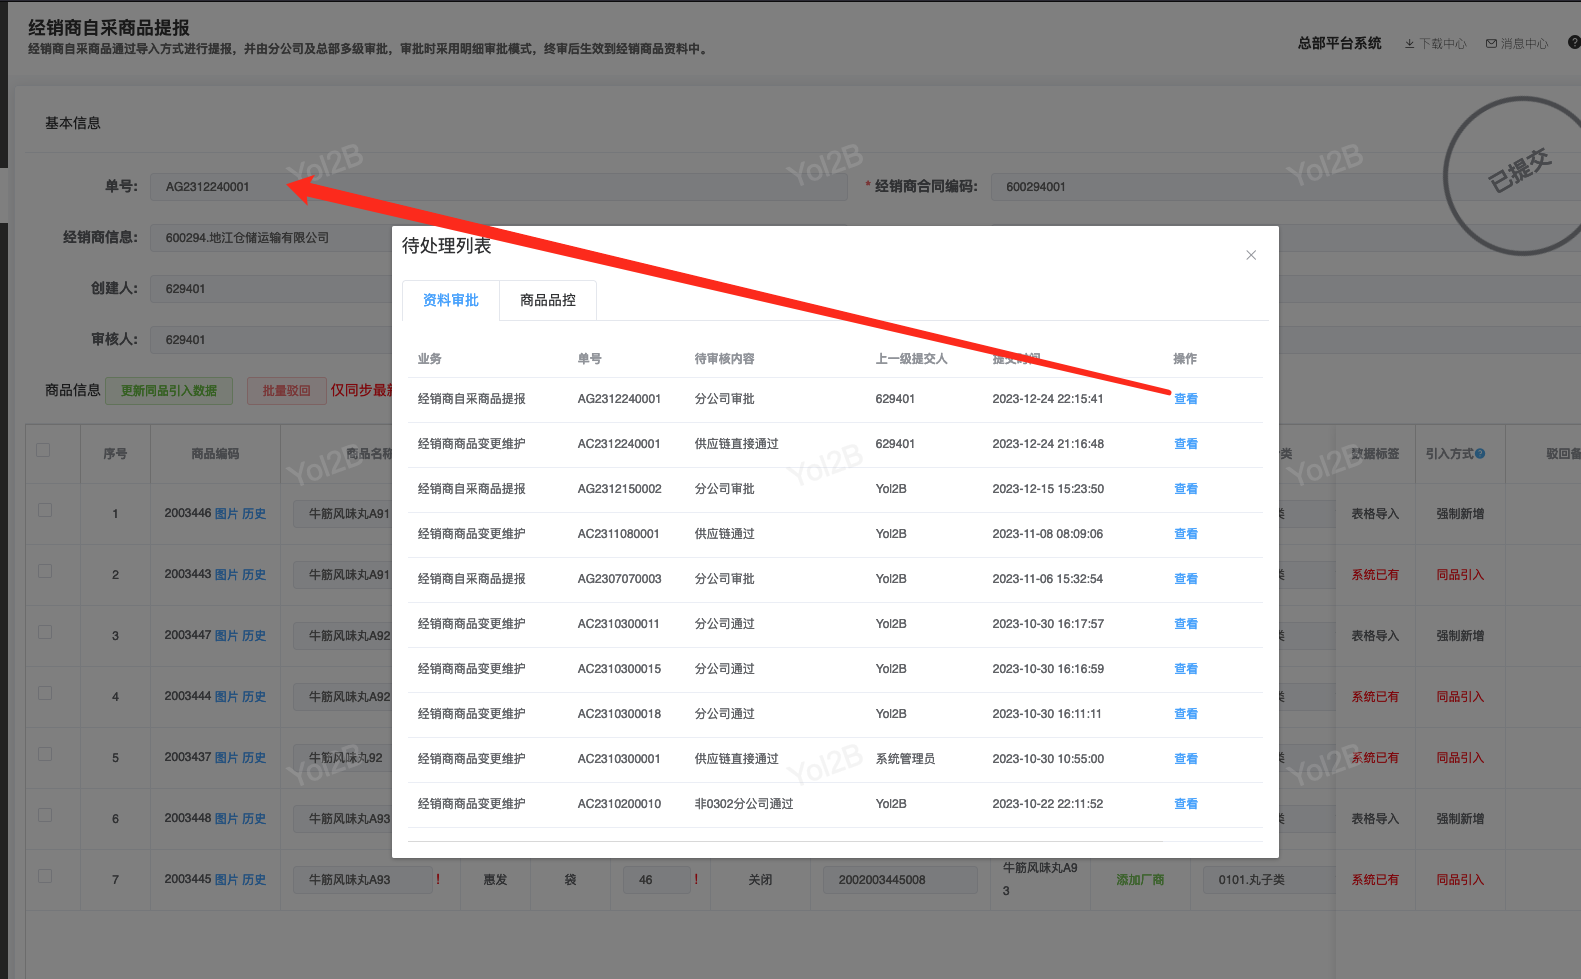Close the 待处理列表 dialog
The image size is (1581, 979).
pos(1250,255)
